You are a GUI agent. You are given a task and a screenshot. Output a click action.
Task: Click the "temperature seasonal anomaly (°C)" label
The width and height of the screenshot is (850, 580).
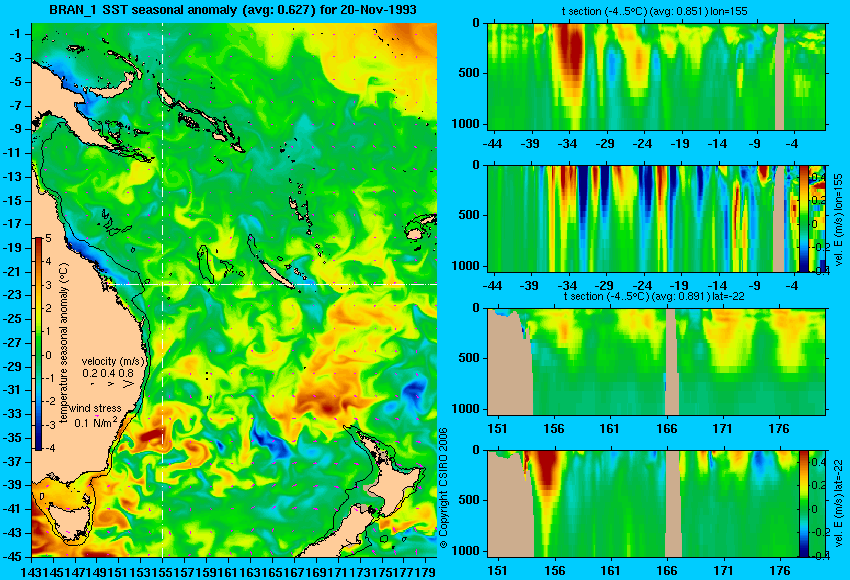(64, 343)
